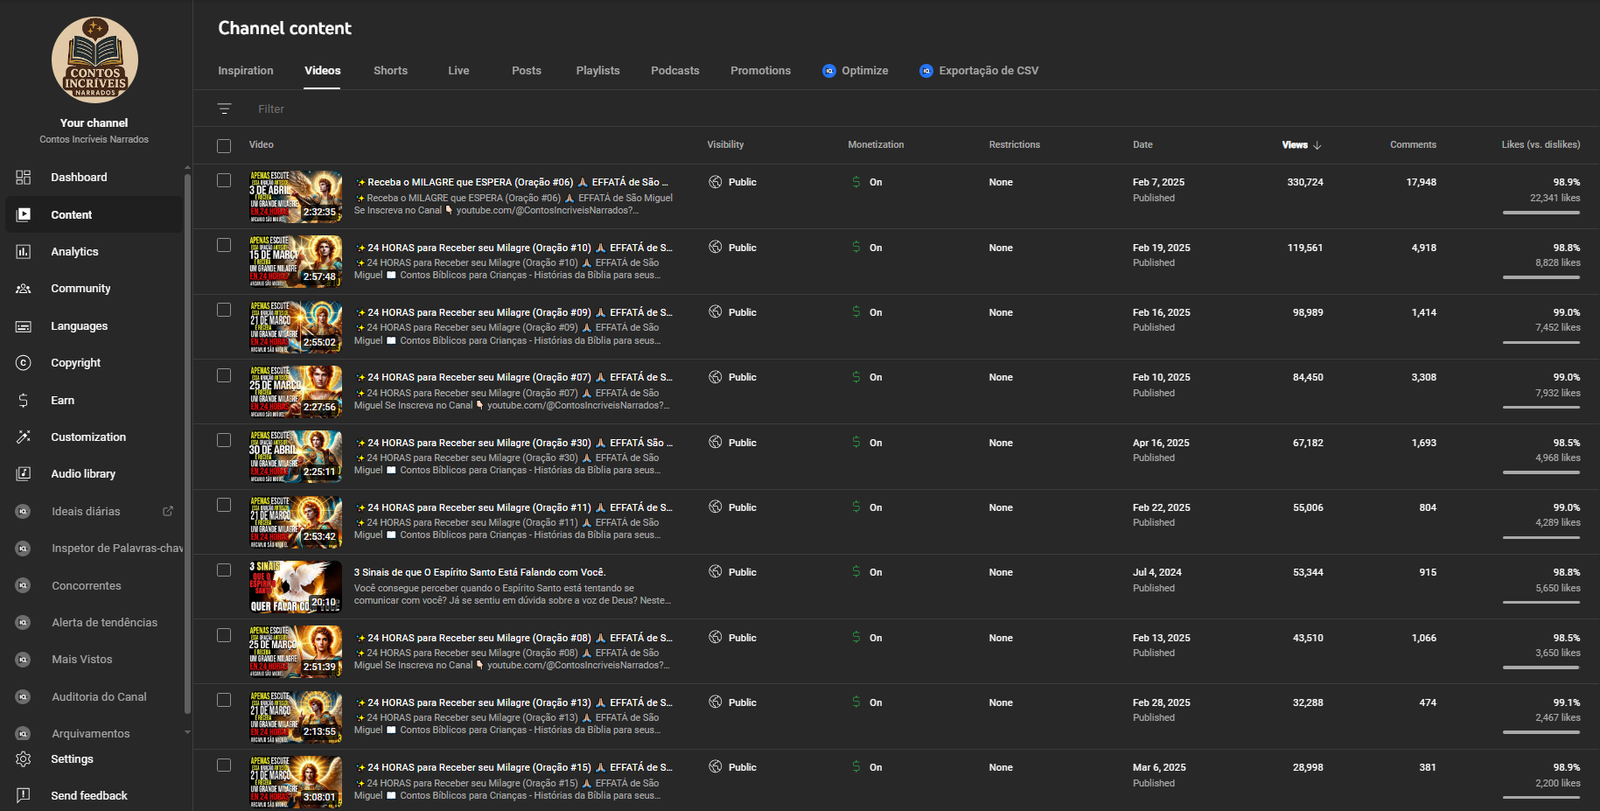
Task: Click the 3 Sinais video thumbnail
Action: click(295, 587)
